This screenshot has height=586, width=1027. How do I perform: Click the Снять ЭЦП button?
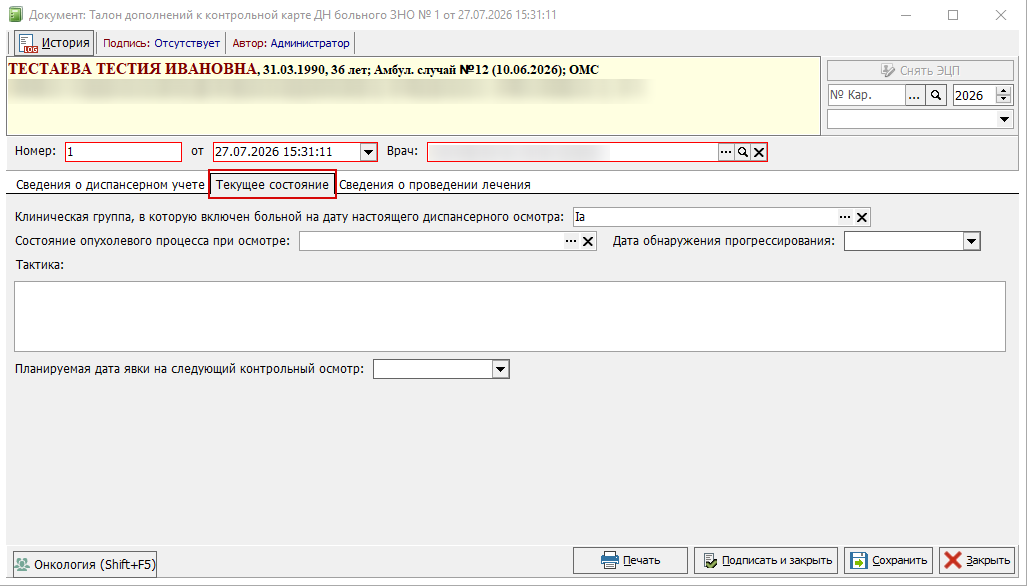(920, 70)
